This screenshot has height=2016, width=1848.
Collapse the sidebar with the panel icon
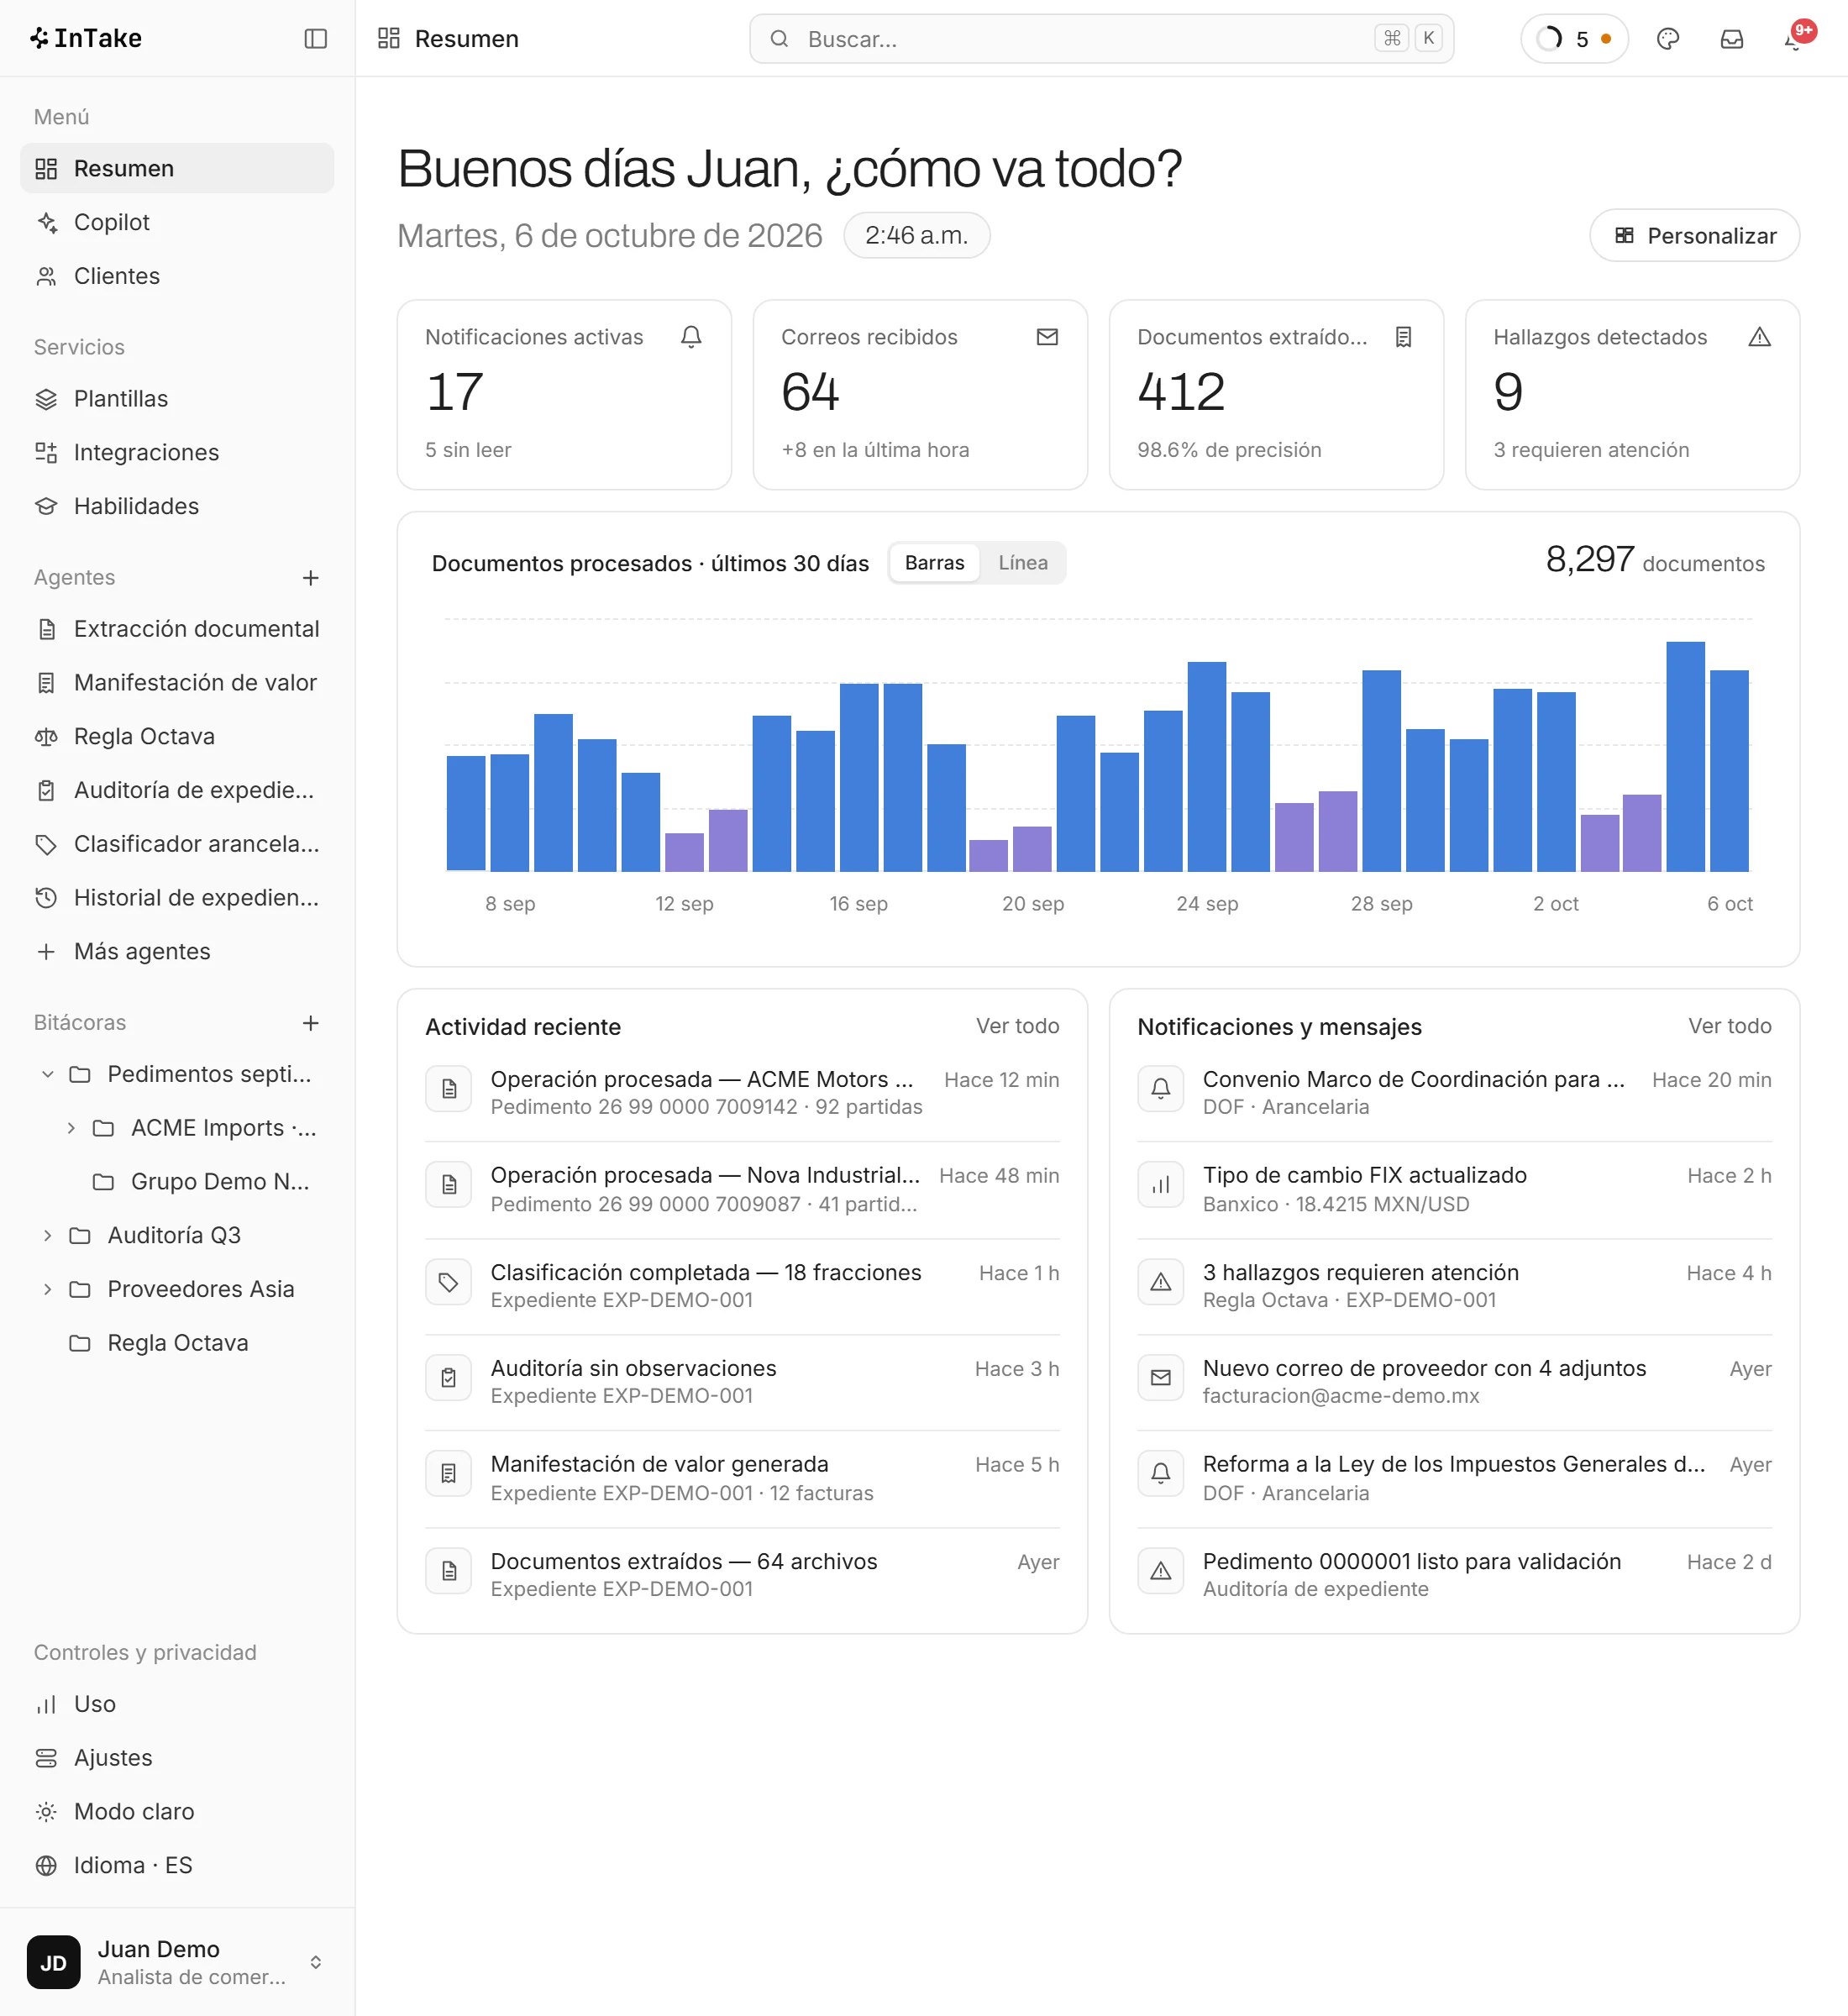point(315,38)
